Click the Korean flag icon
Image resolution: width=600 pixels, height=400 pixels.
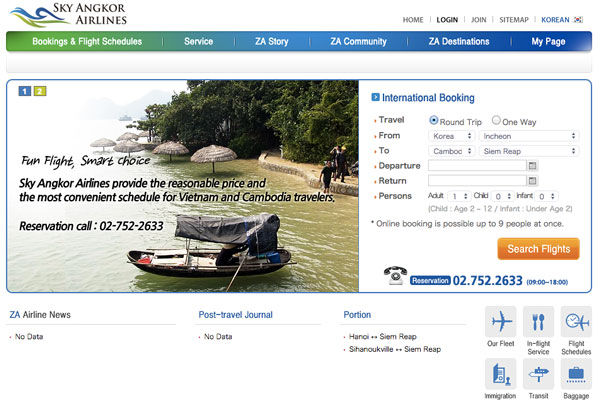point(578,20)
